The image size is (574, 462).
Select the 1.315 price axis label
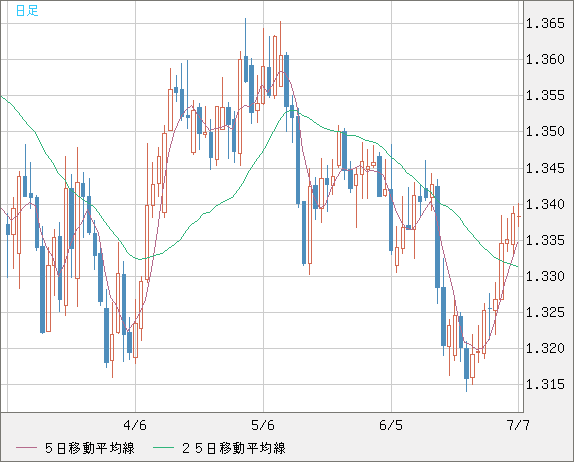tap(545, 384)
